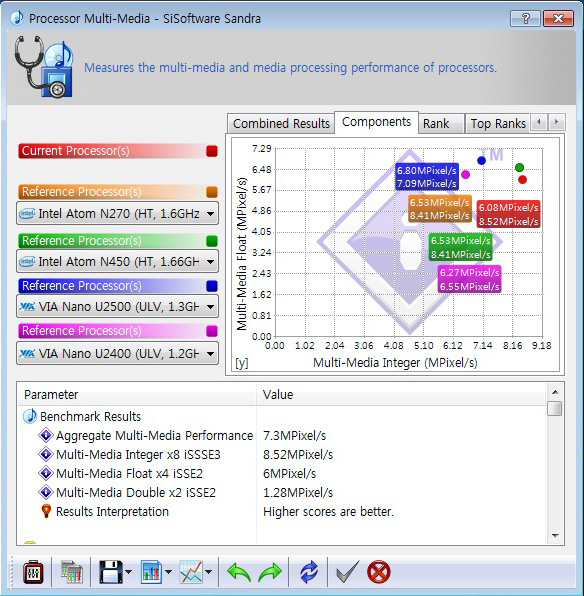Open the Top Ranks tab

(497, 124)
